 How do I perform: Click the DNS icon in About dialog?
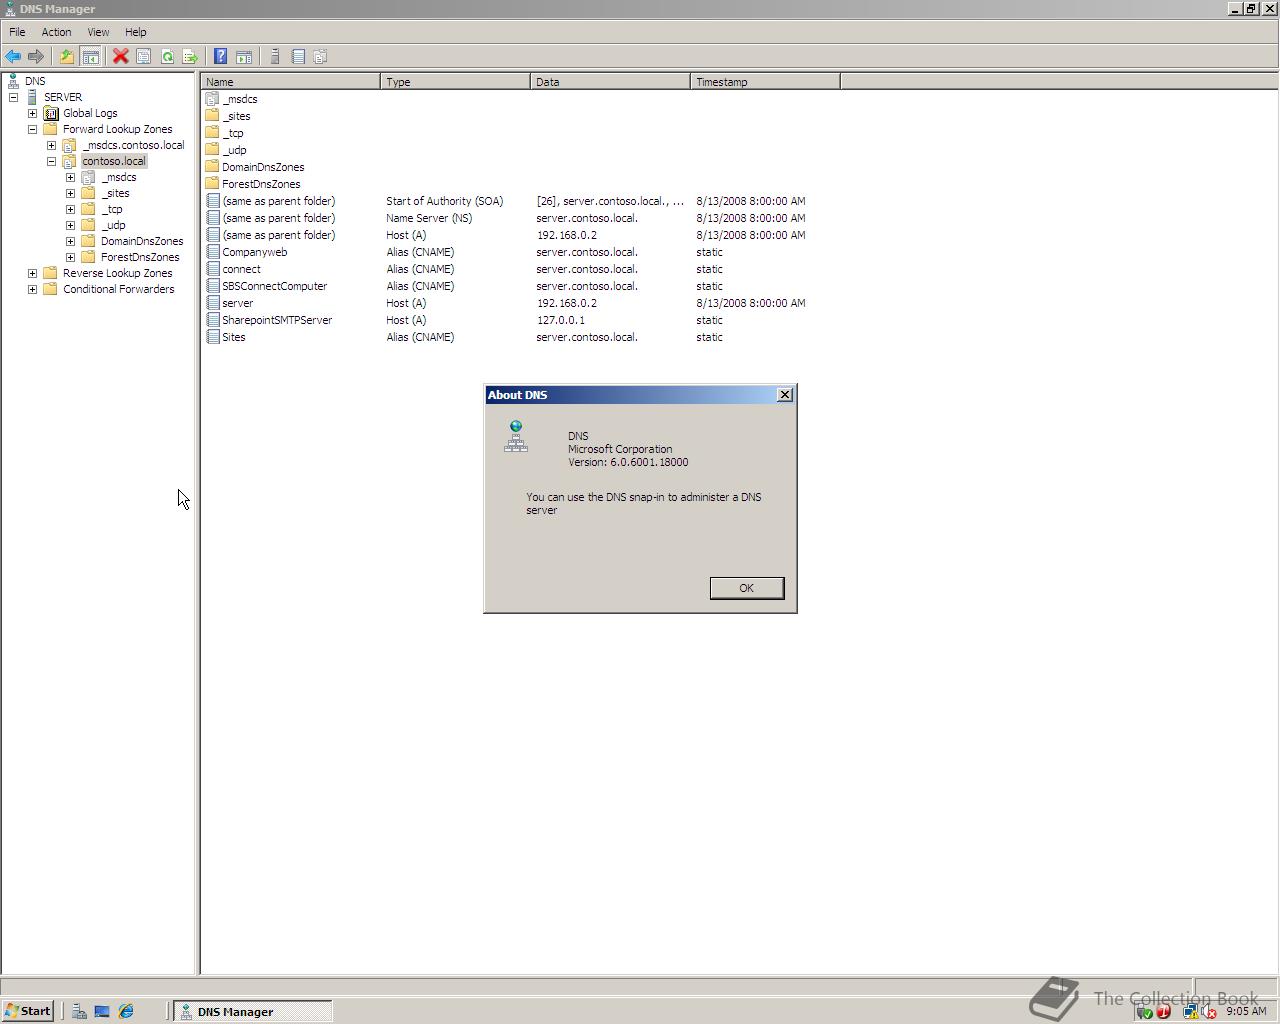[516, 436]
